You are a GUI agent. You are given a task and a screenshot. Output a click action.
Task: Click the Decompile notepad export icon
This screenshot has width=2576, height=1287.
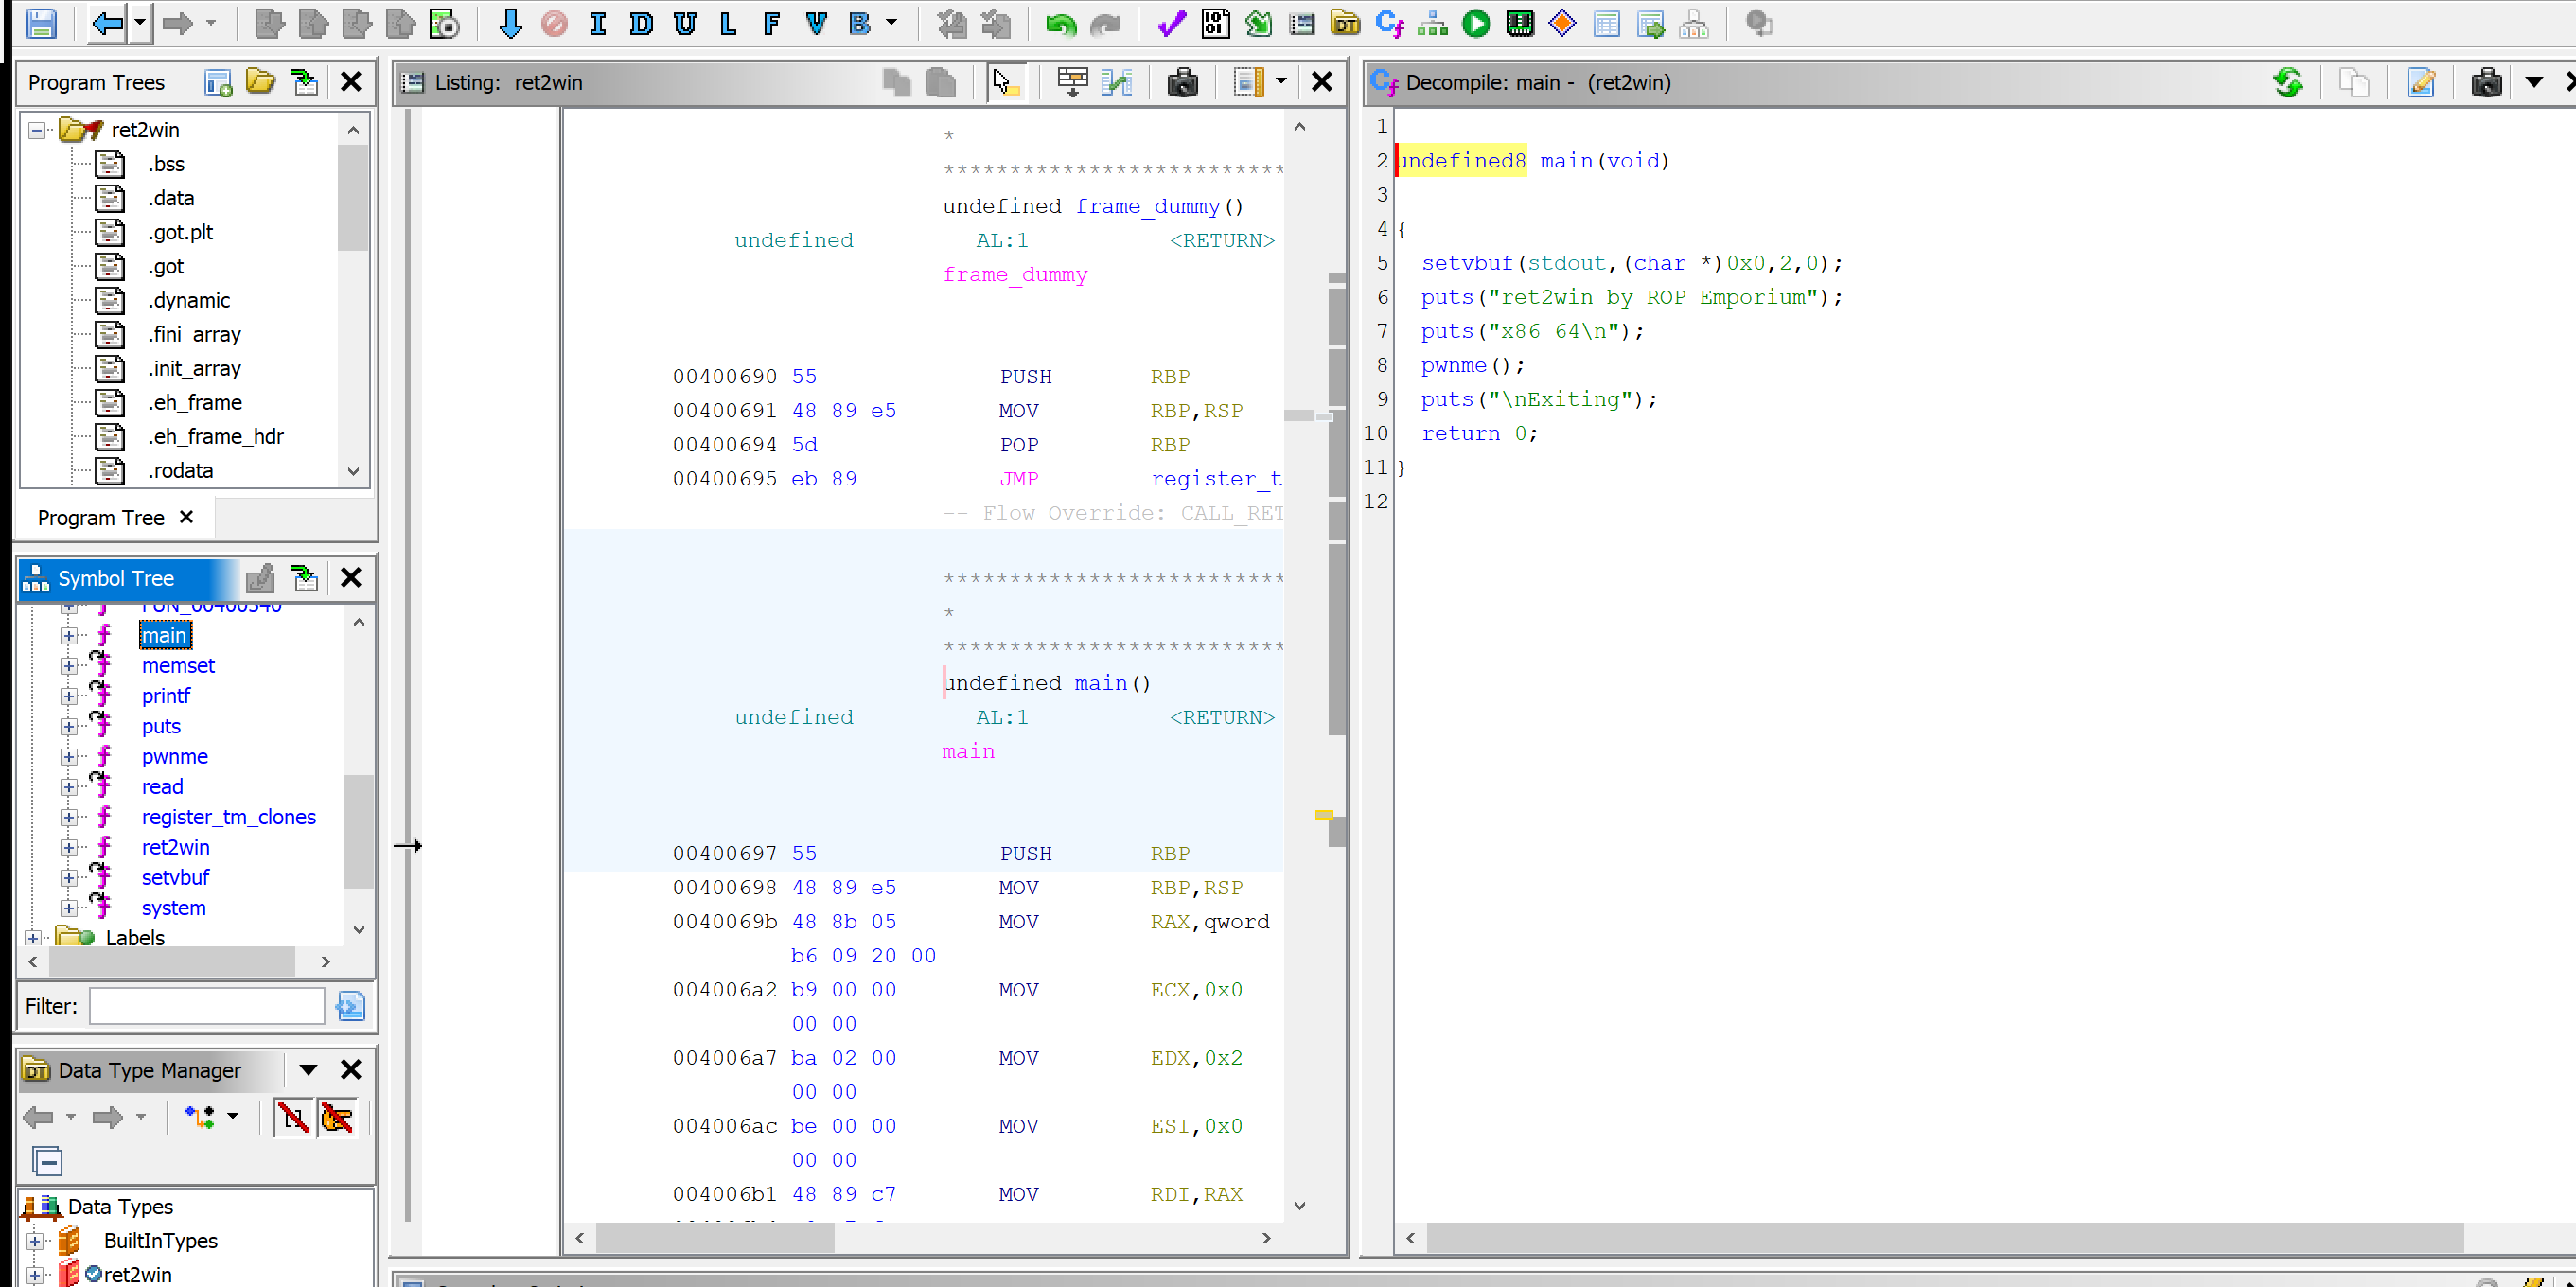(2422, 82)
